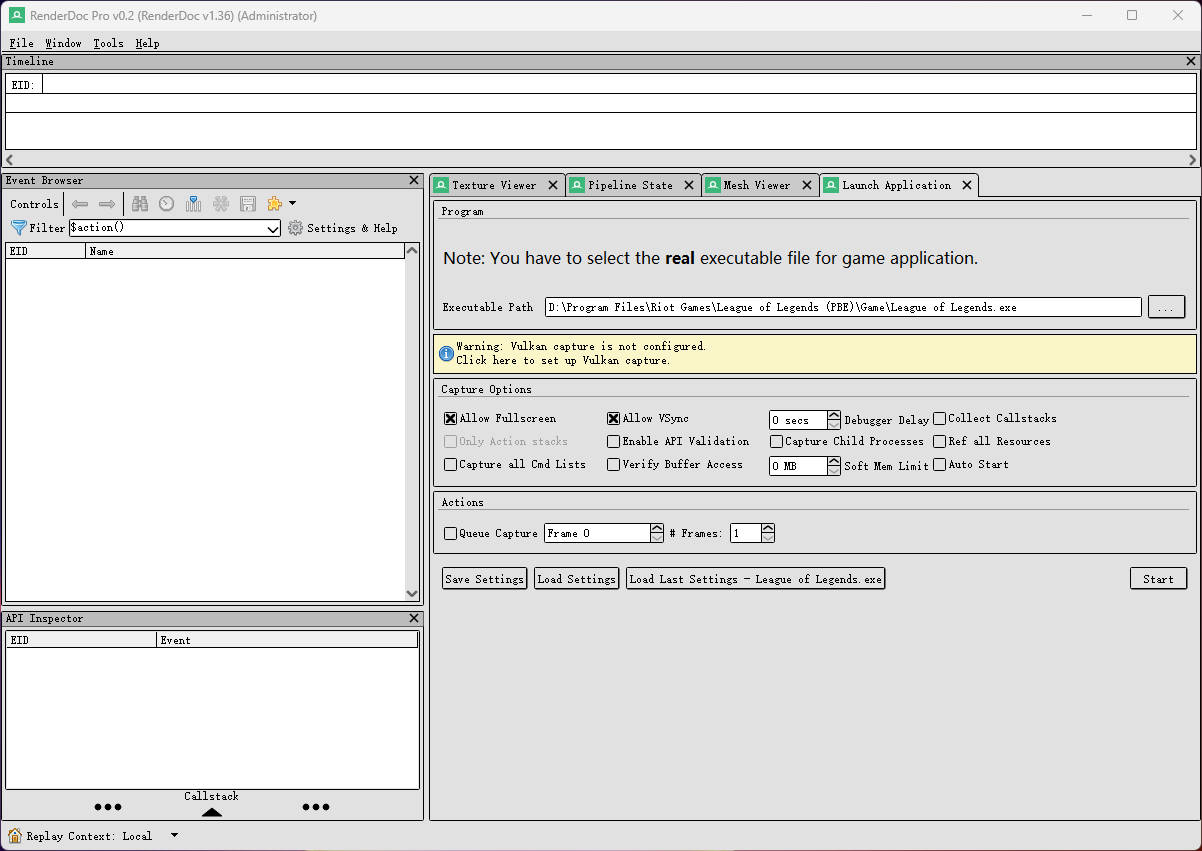Click the RenderDoc logo in title bar
This screenshot has width=1202, height=851.
[x=16, y=15]
